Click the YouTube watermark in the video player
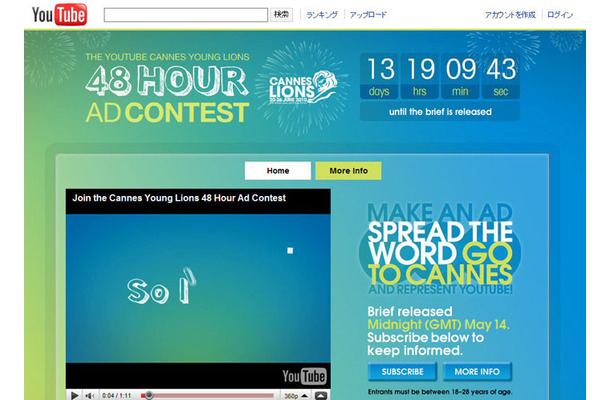The width and height of the screenshot is (610, 400). click(304, 376)
